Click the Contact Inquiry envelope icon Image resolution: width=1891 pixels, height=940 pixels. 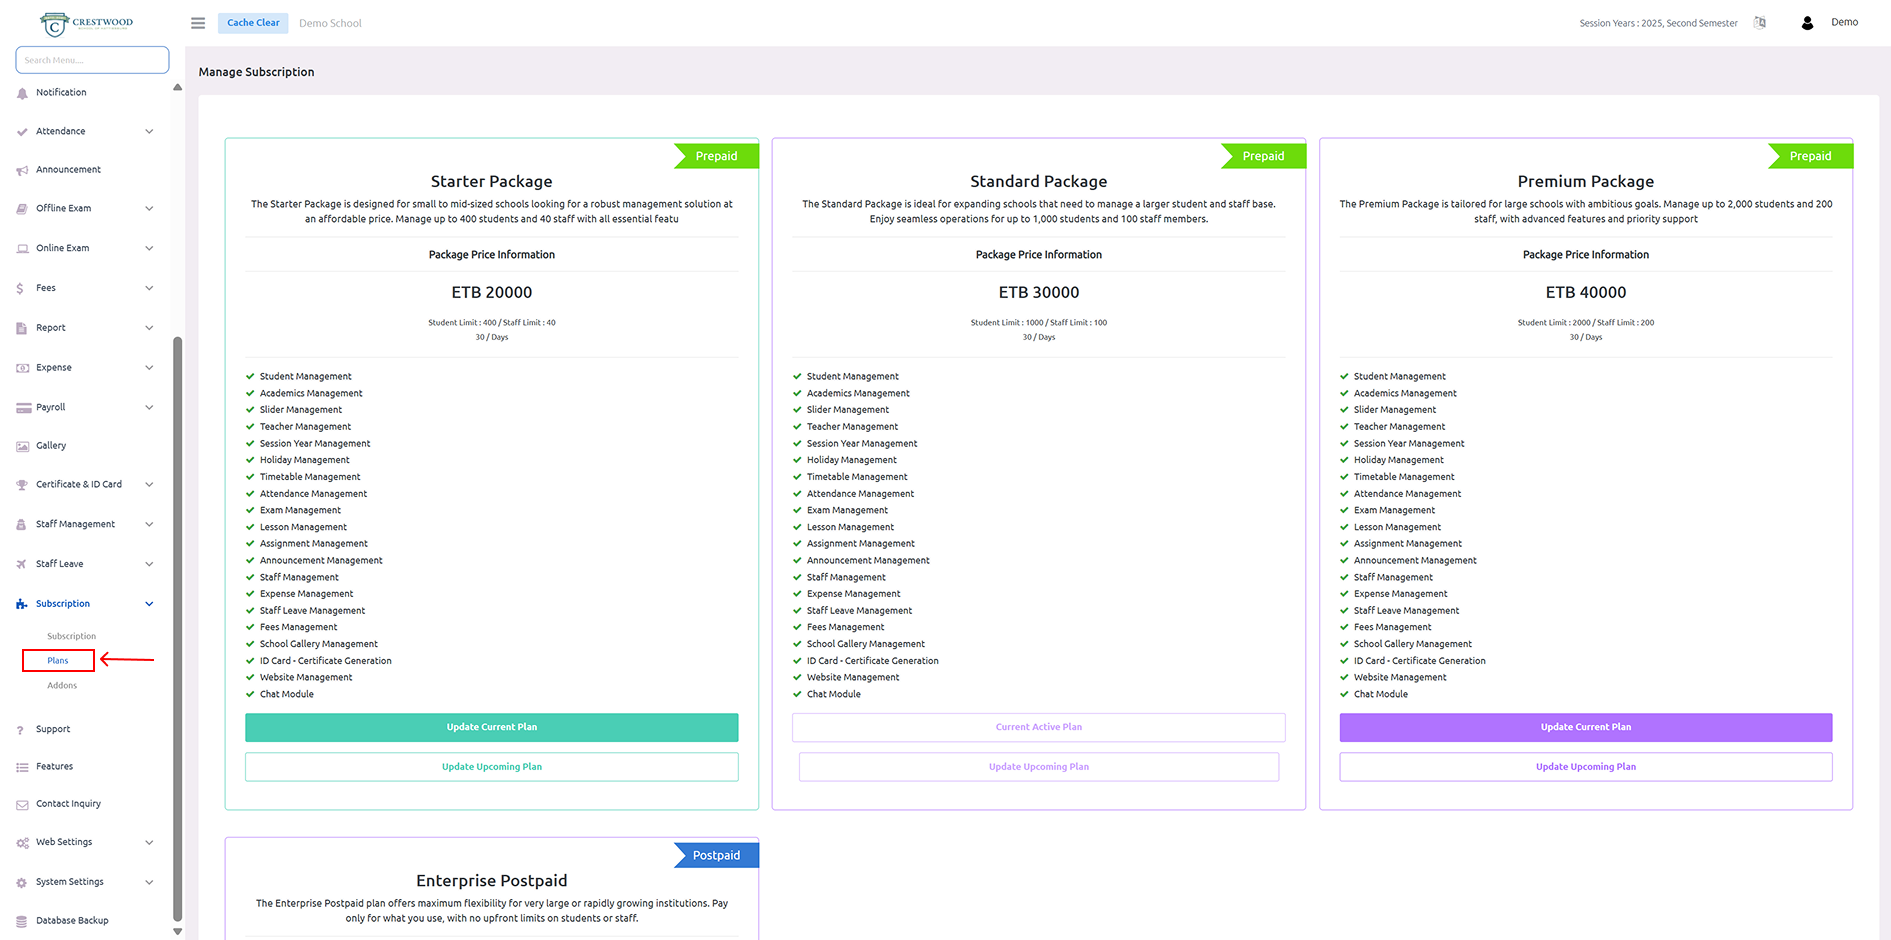point(22,805)
